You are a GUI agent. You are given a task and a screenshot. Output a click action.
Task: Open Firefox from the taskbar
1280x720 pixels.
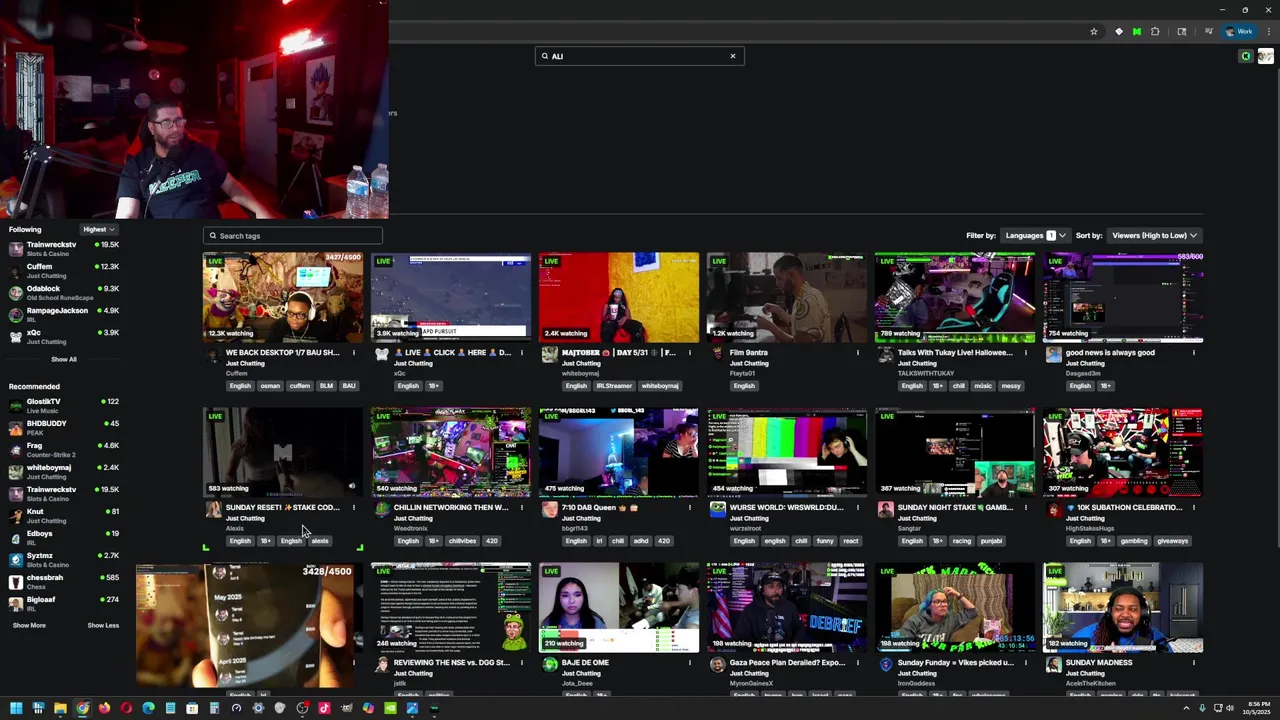(104, 708)
